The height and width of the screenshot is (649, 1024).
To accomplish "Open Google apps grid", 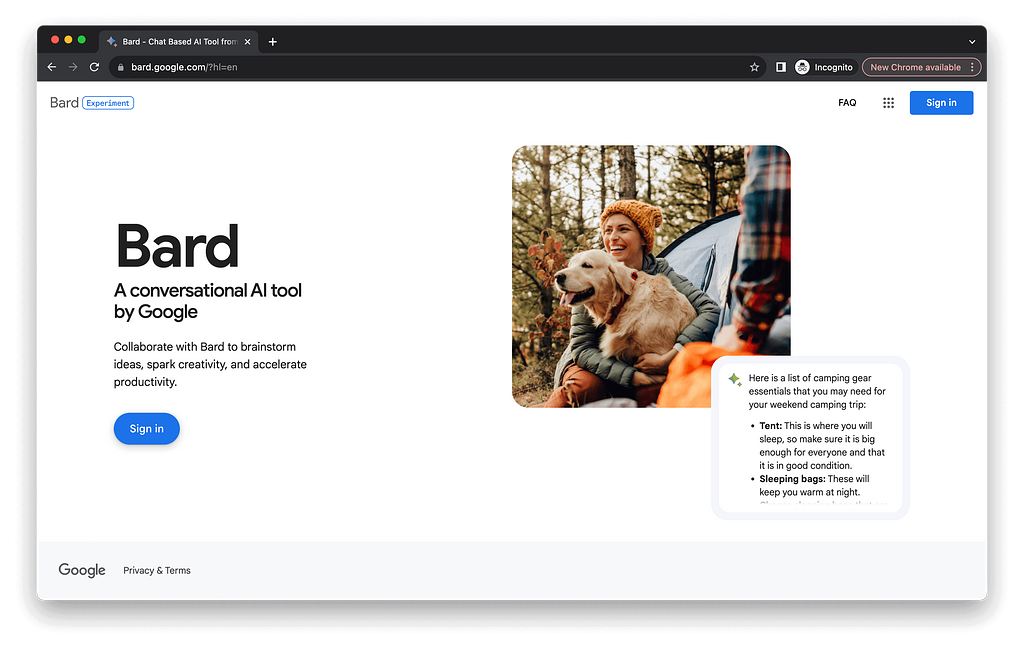I will click(888, 103).
